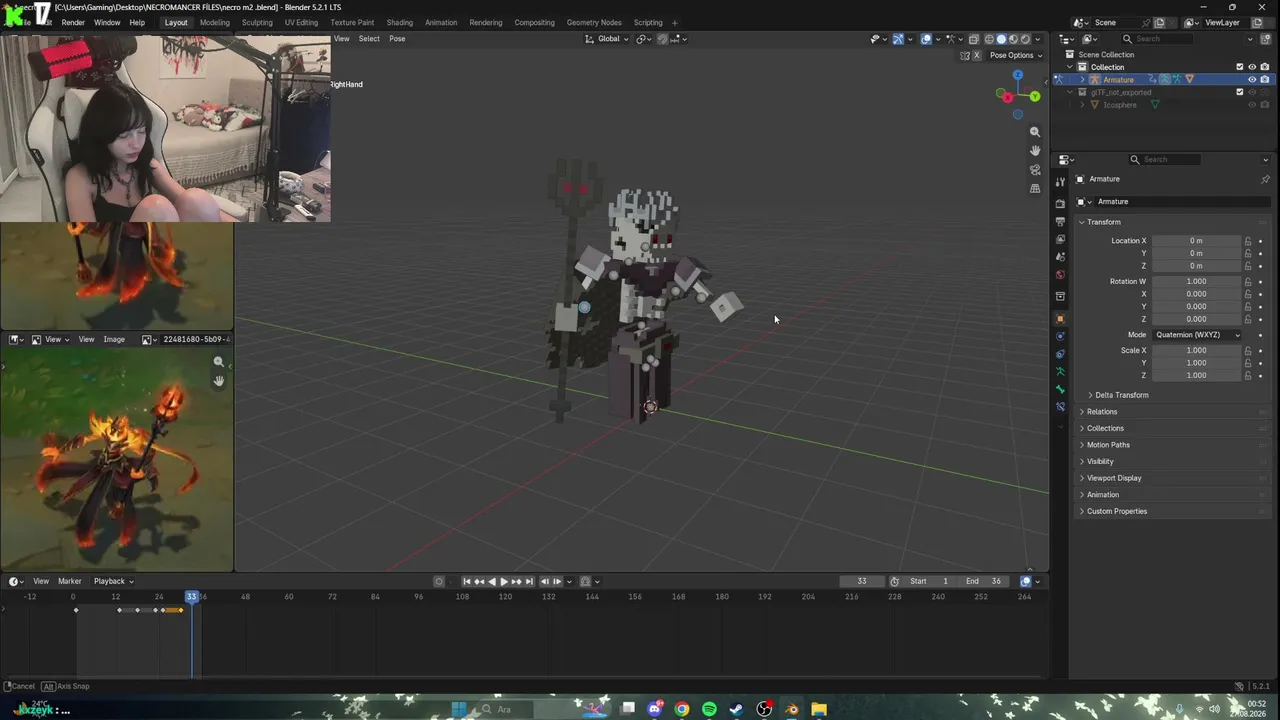Jump to the timeline end frame

pos(529,581)
